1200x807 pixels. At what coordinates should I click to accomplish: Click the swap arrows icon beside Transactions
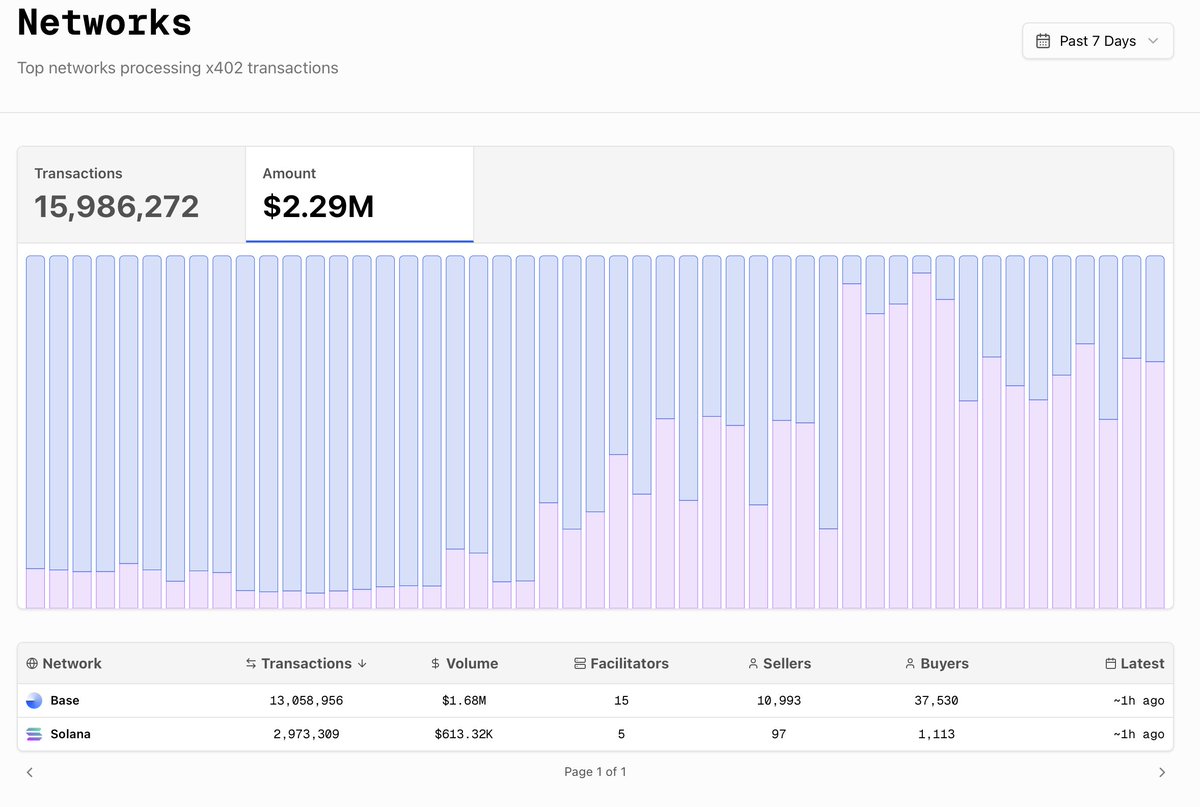tap(251, 664)
